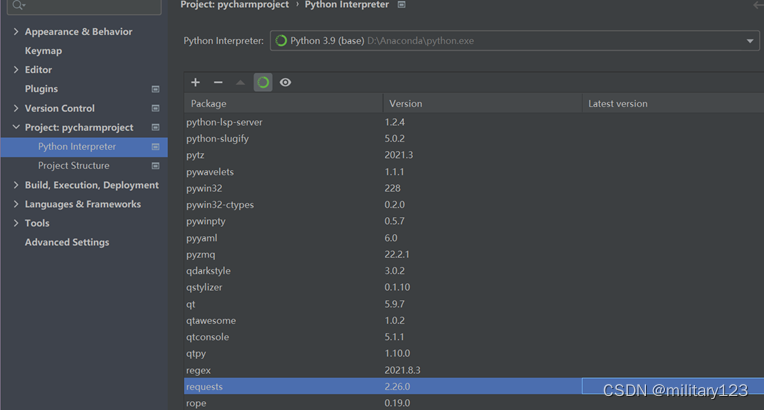Open the Python Interpreter dropdown arrow
Viewport: 764px width, 410px height.
pyautogui.click(x=750, y=41)
